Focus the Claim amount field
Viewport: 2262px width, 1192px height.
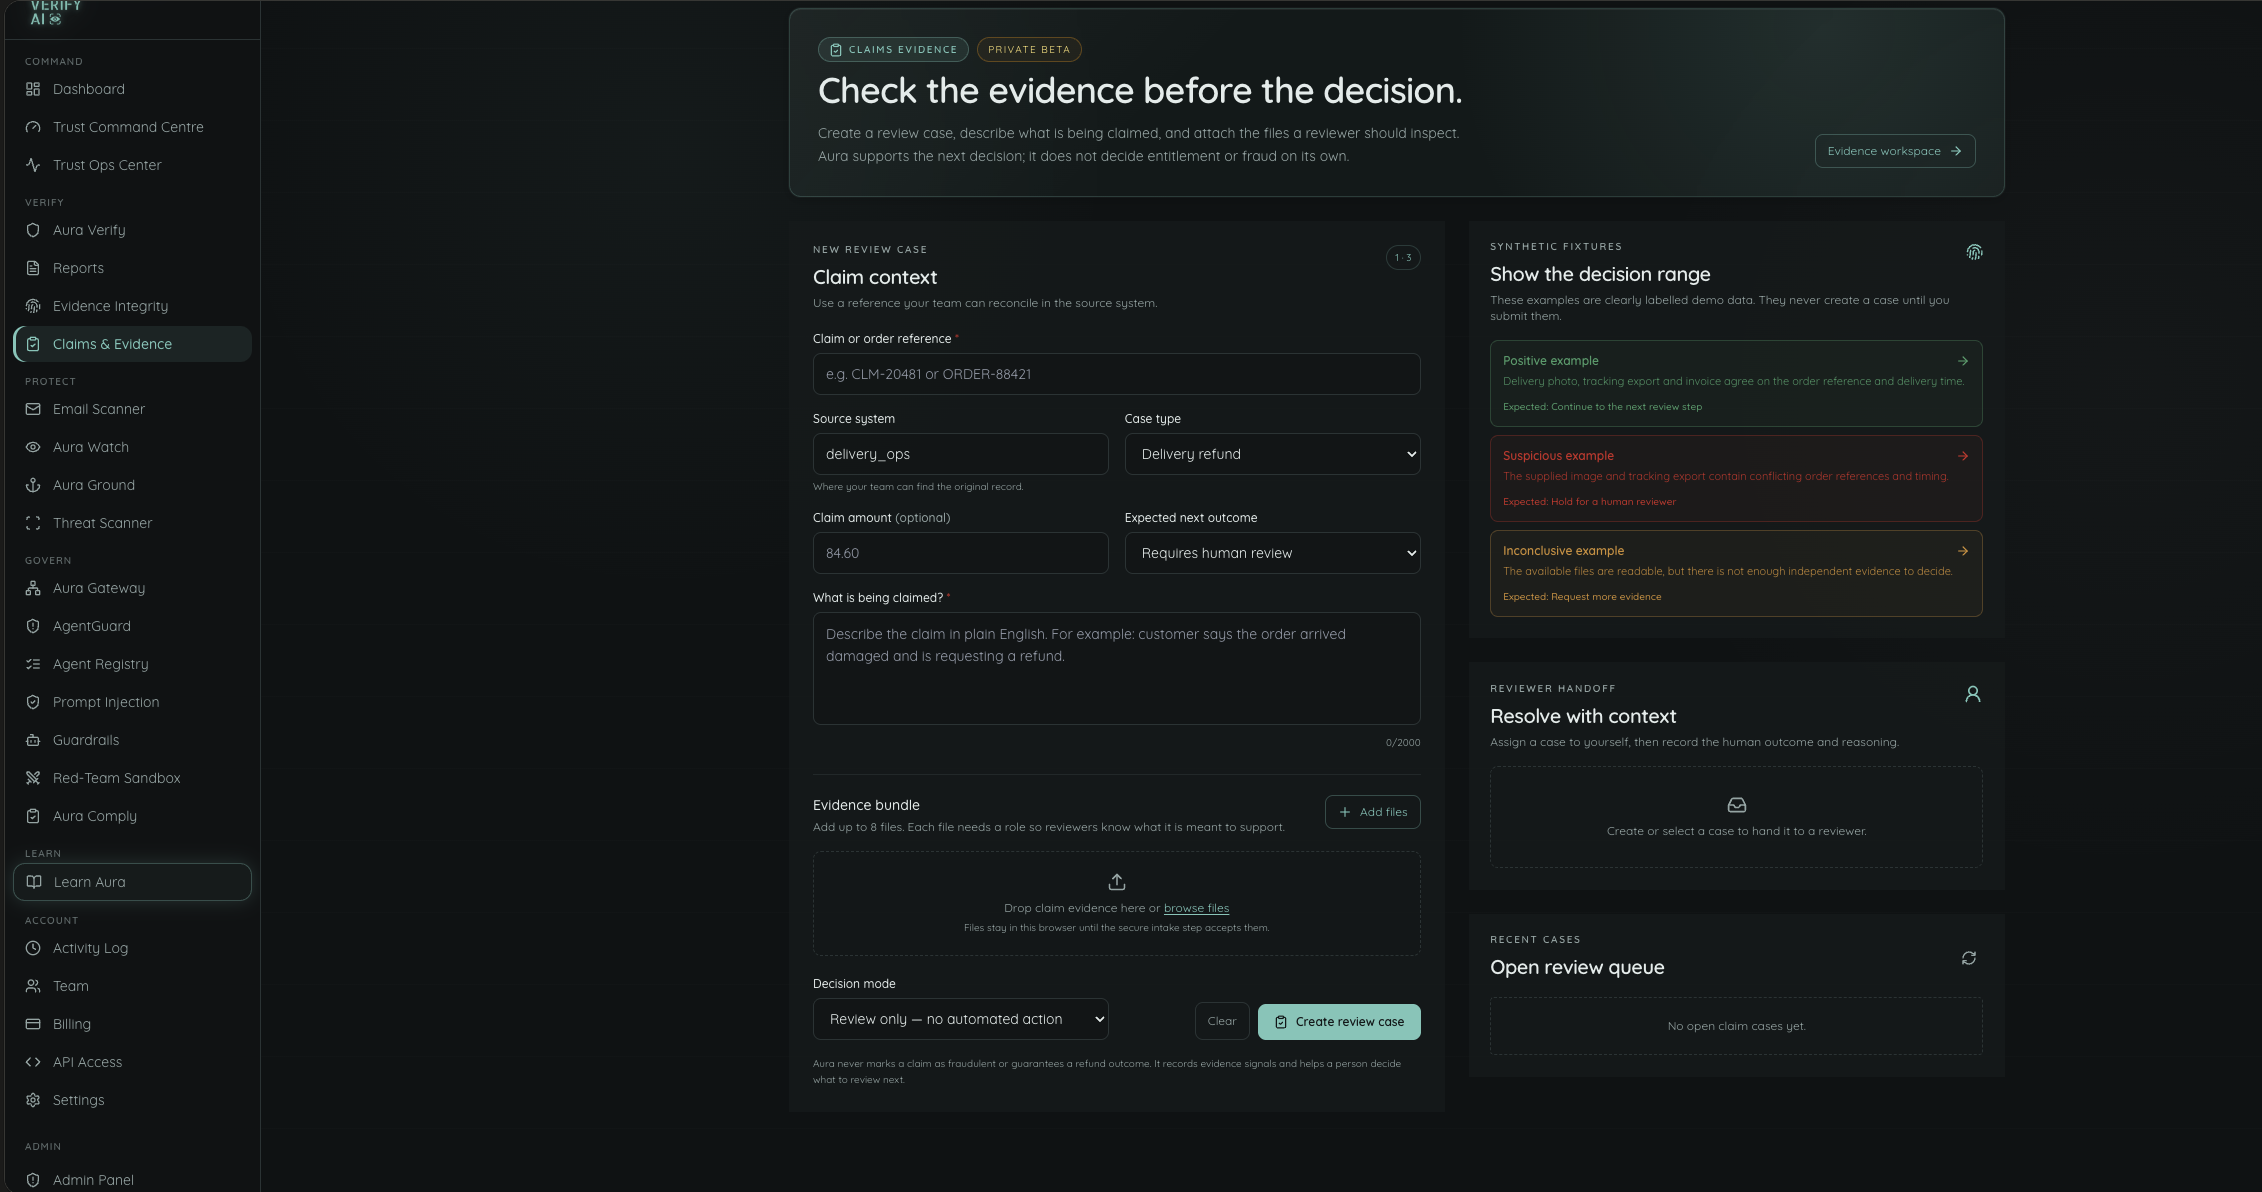point(960,553)
